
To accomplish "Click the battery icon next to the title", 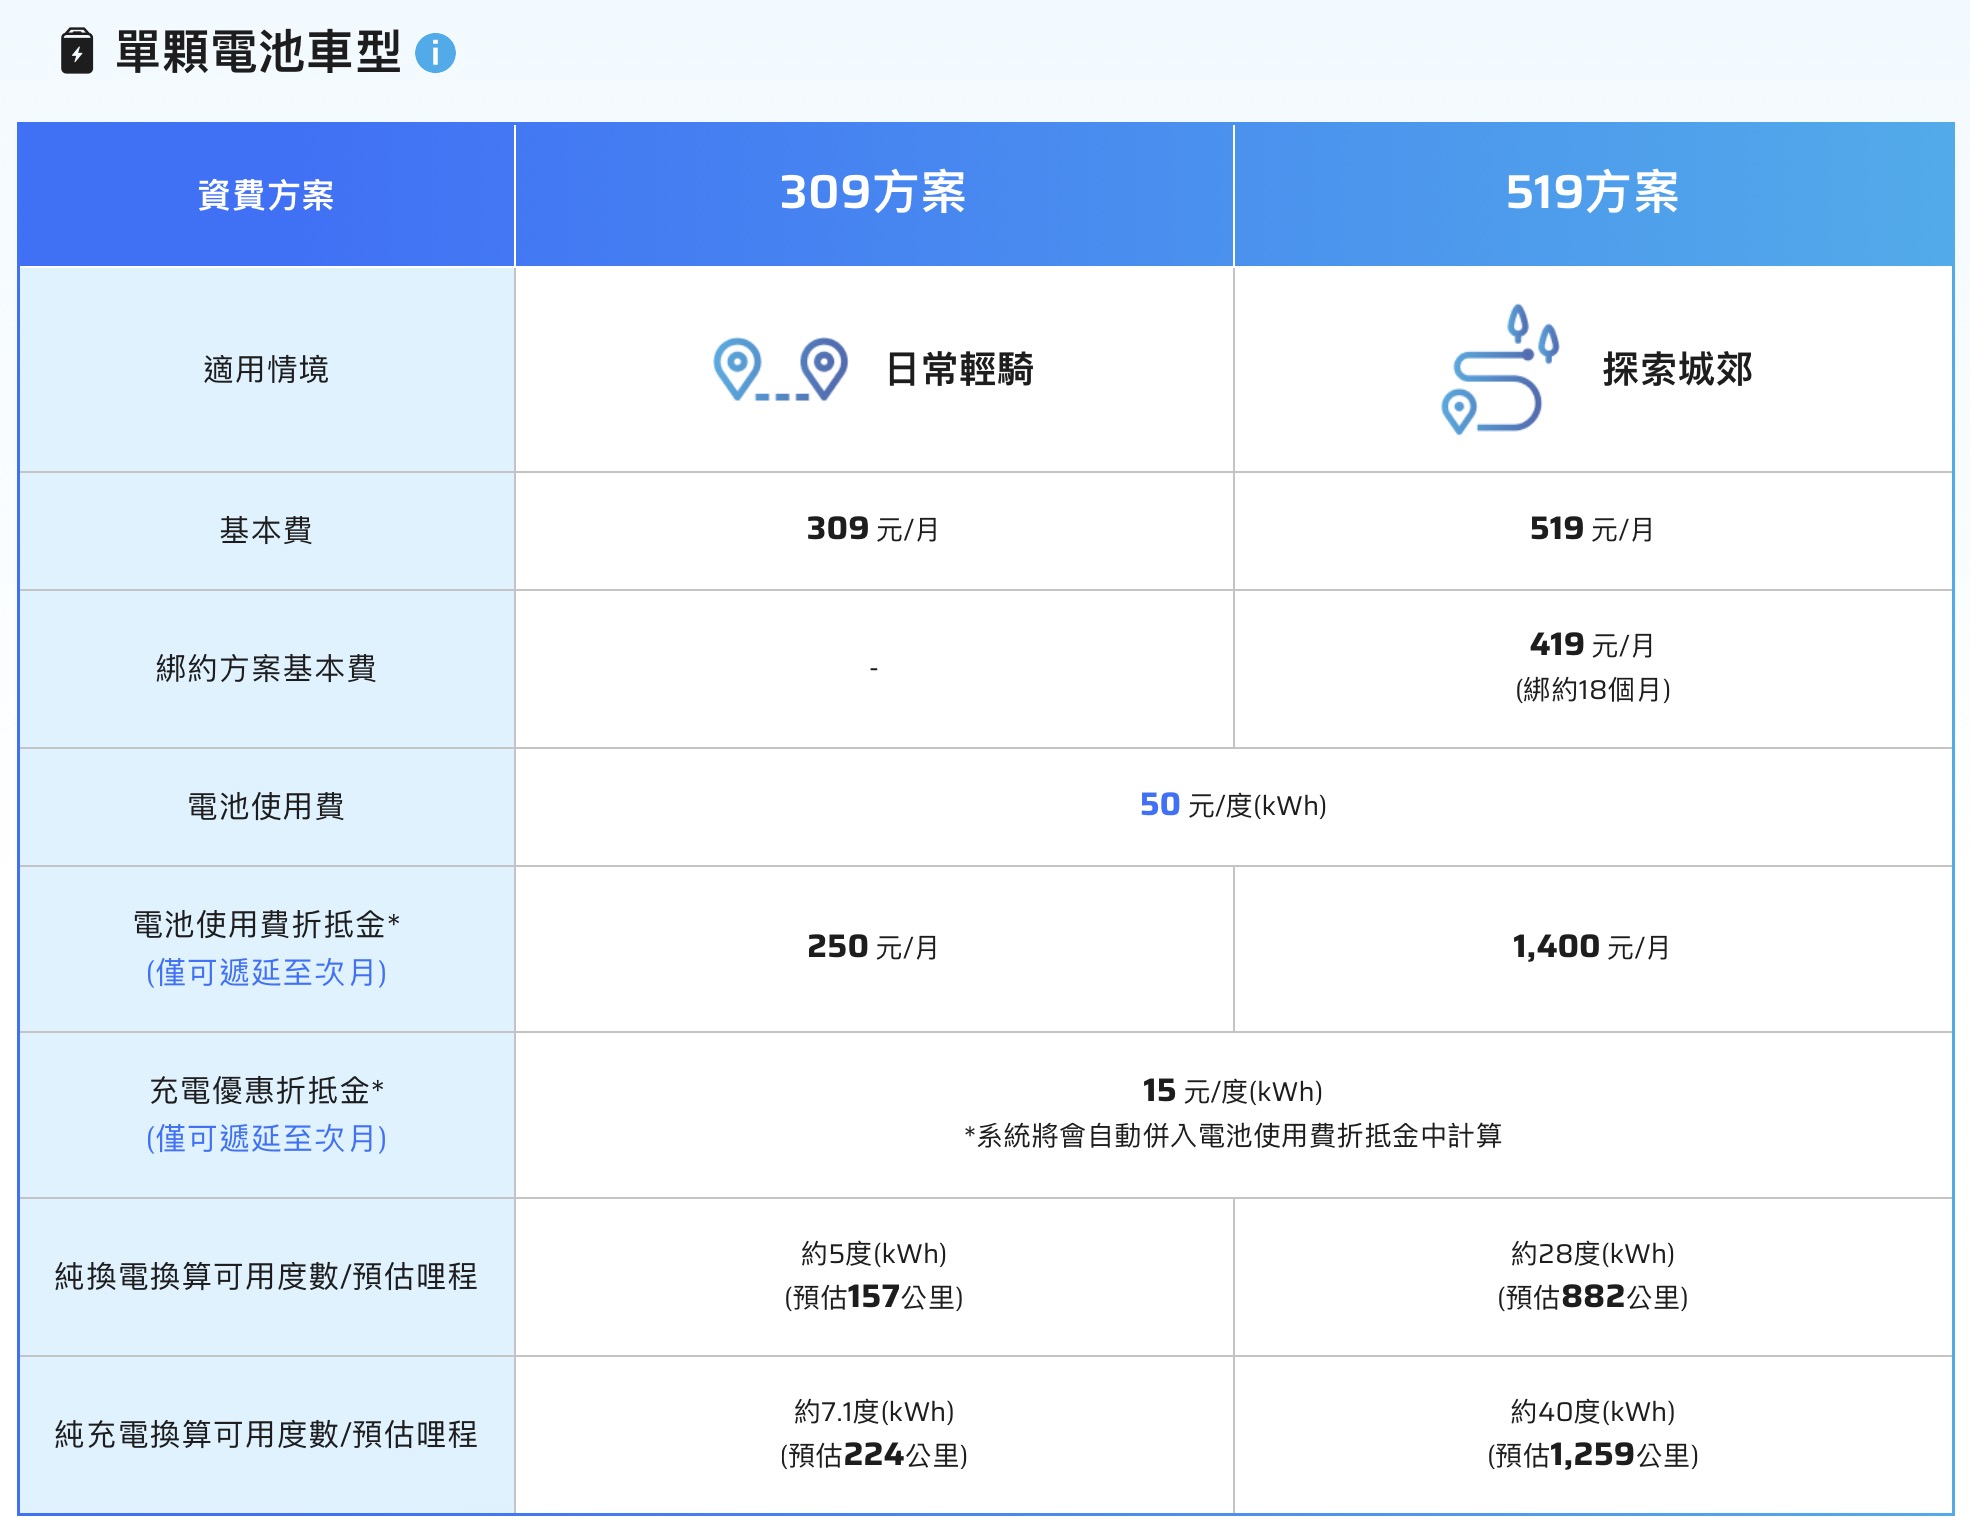I will point(77,52).
